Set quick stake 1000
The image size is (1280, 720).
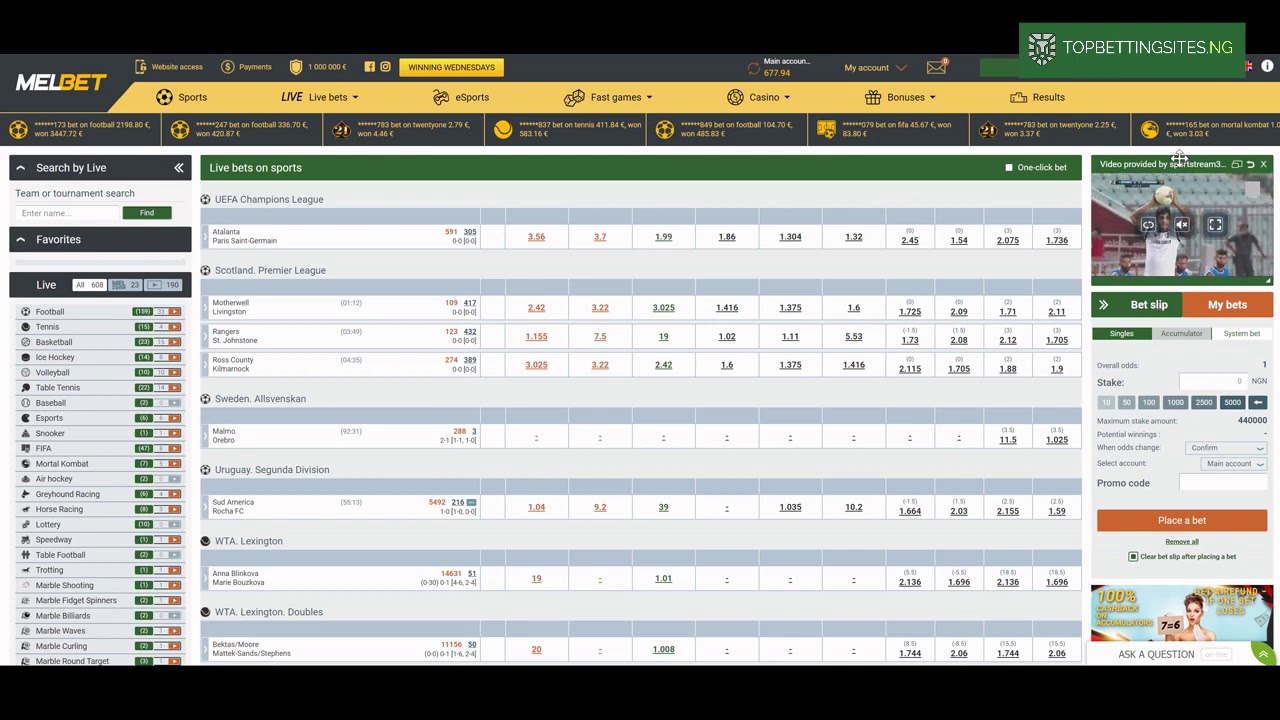coord(1175,403)
